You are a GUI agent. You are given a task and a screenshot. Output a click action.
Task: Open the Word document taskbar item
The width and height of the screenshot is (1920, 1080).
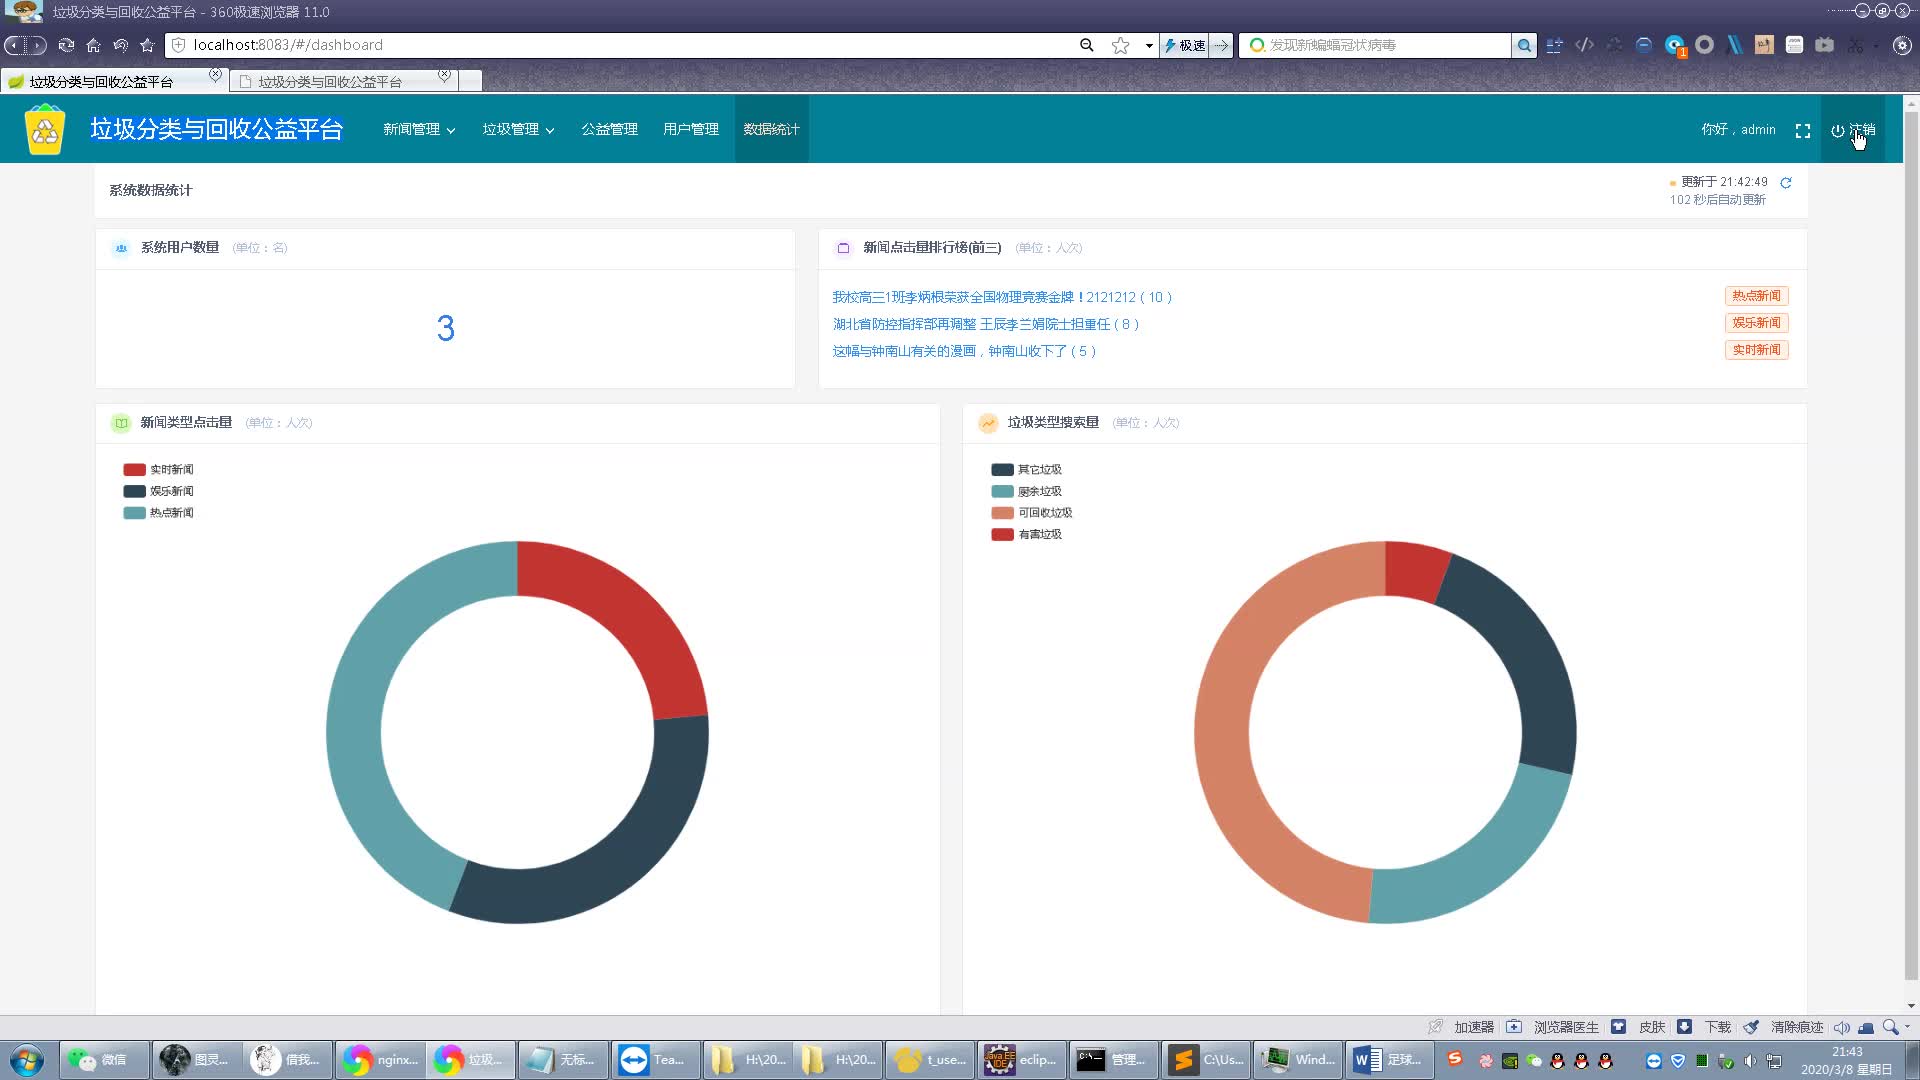point(1387,1059)
